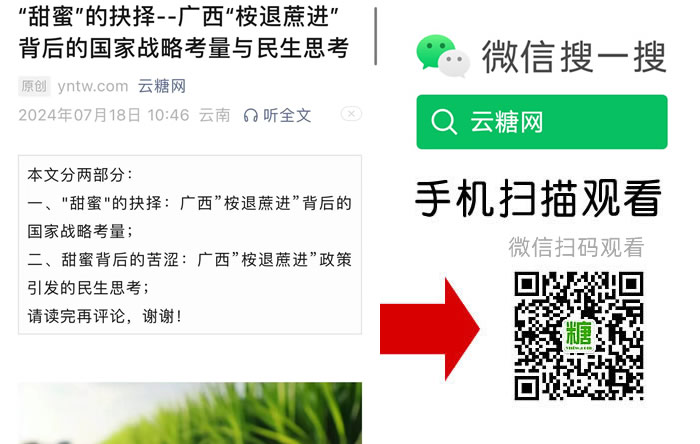This screenshot has width=700, height=444.
Task: Click the 听全文 listen button
Action: click(x=277, y=116)
